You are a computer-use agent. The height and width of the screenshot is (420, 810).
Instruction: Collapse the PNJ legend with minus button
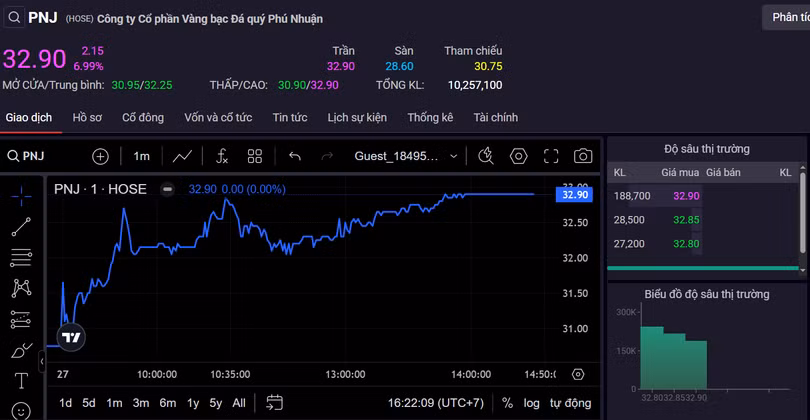point(167,189)
